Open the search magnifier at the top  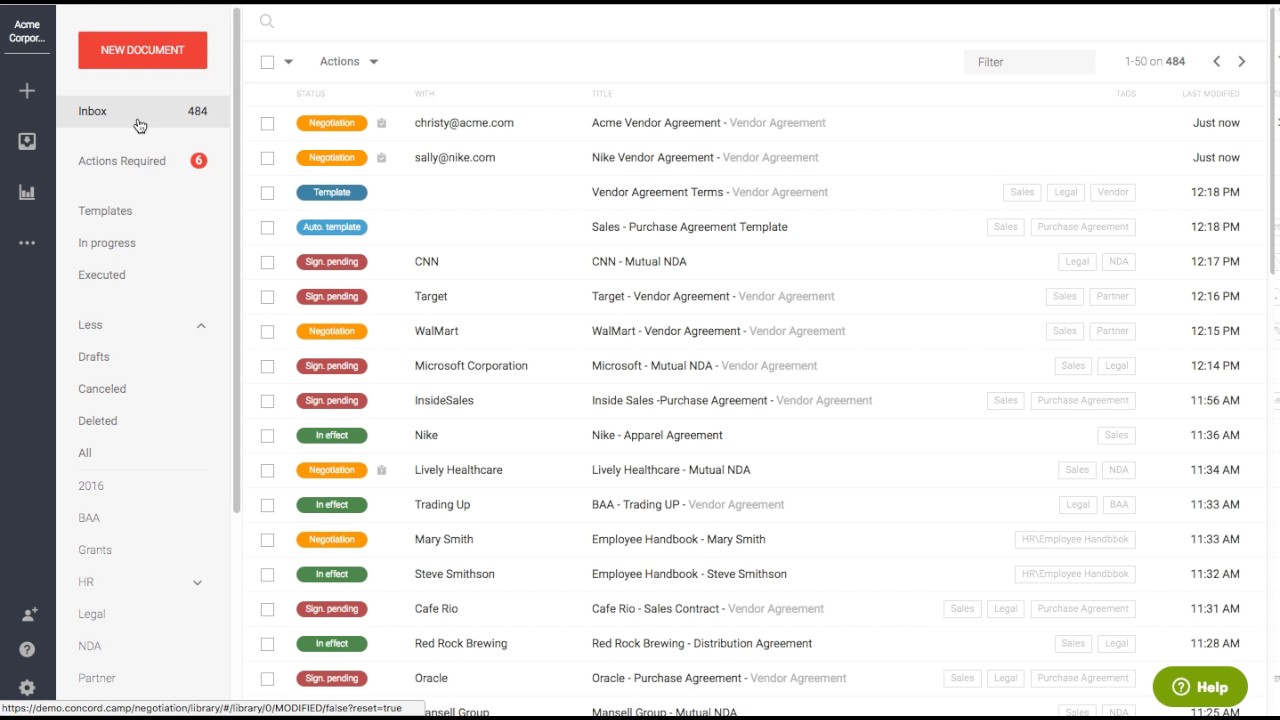266,20
